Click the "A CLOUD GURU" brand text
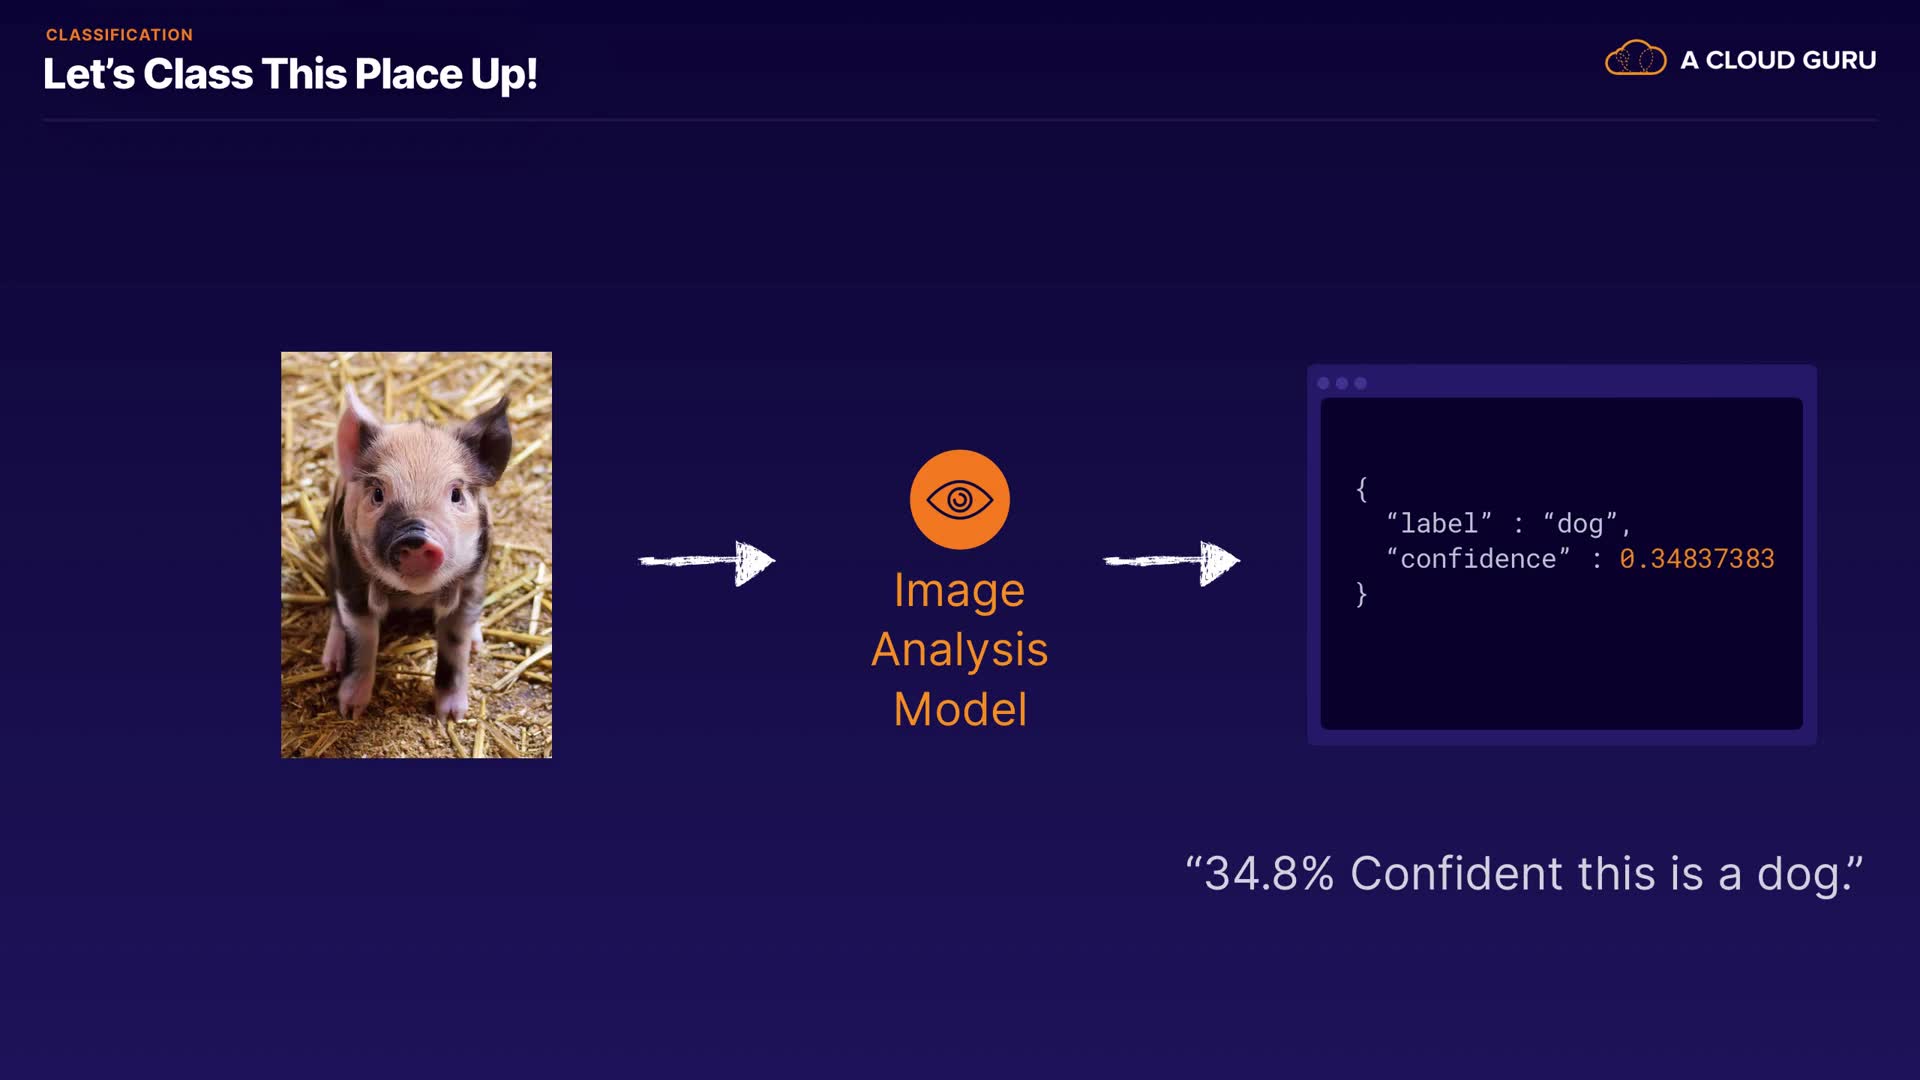 click(x=1778, y=60)
